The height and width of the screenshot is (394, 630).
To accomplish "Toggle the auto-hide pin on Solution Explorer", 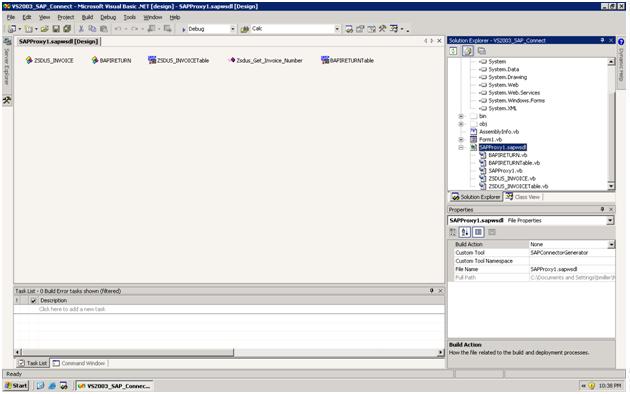I will click(x=602, y=40).
